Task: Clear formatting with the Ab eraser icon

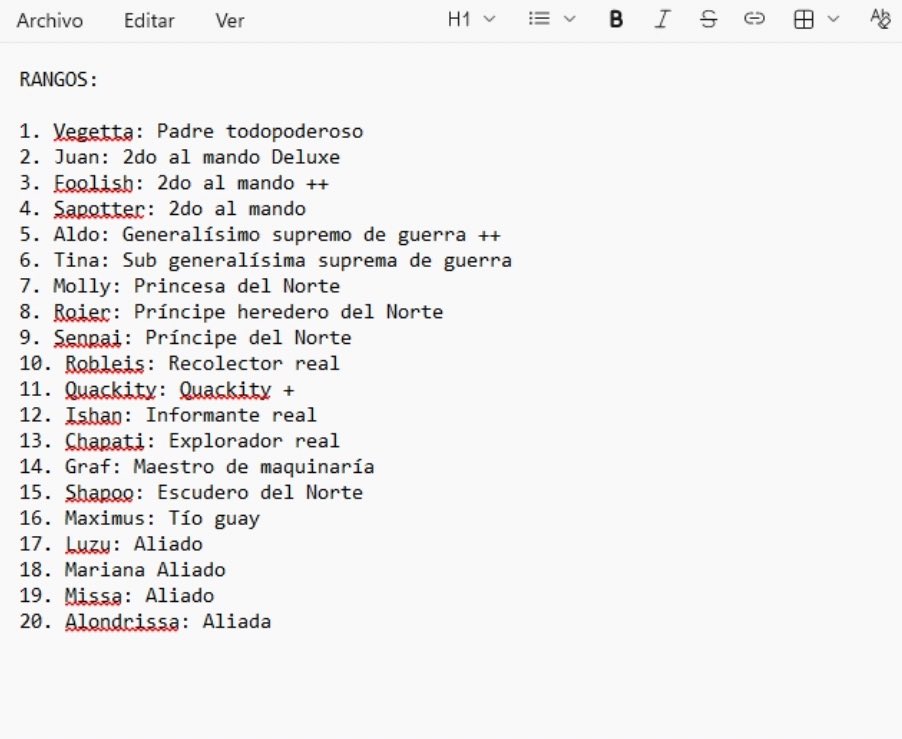Action: pyautogui.click(x=881, y=19)
